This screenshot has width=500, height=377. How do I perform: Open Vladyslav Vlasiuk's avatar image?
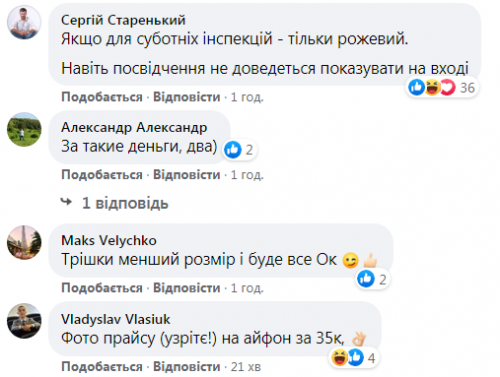[24, 321]
